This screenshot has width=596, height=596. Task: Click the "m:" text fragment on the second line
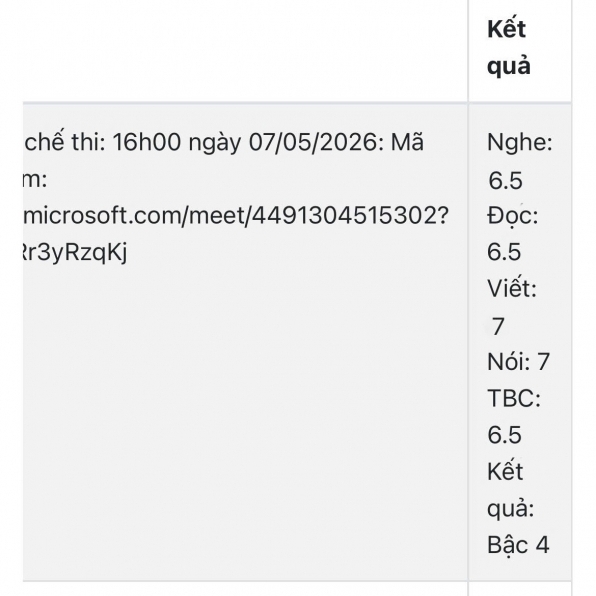(x=35, y=180)
